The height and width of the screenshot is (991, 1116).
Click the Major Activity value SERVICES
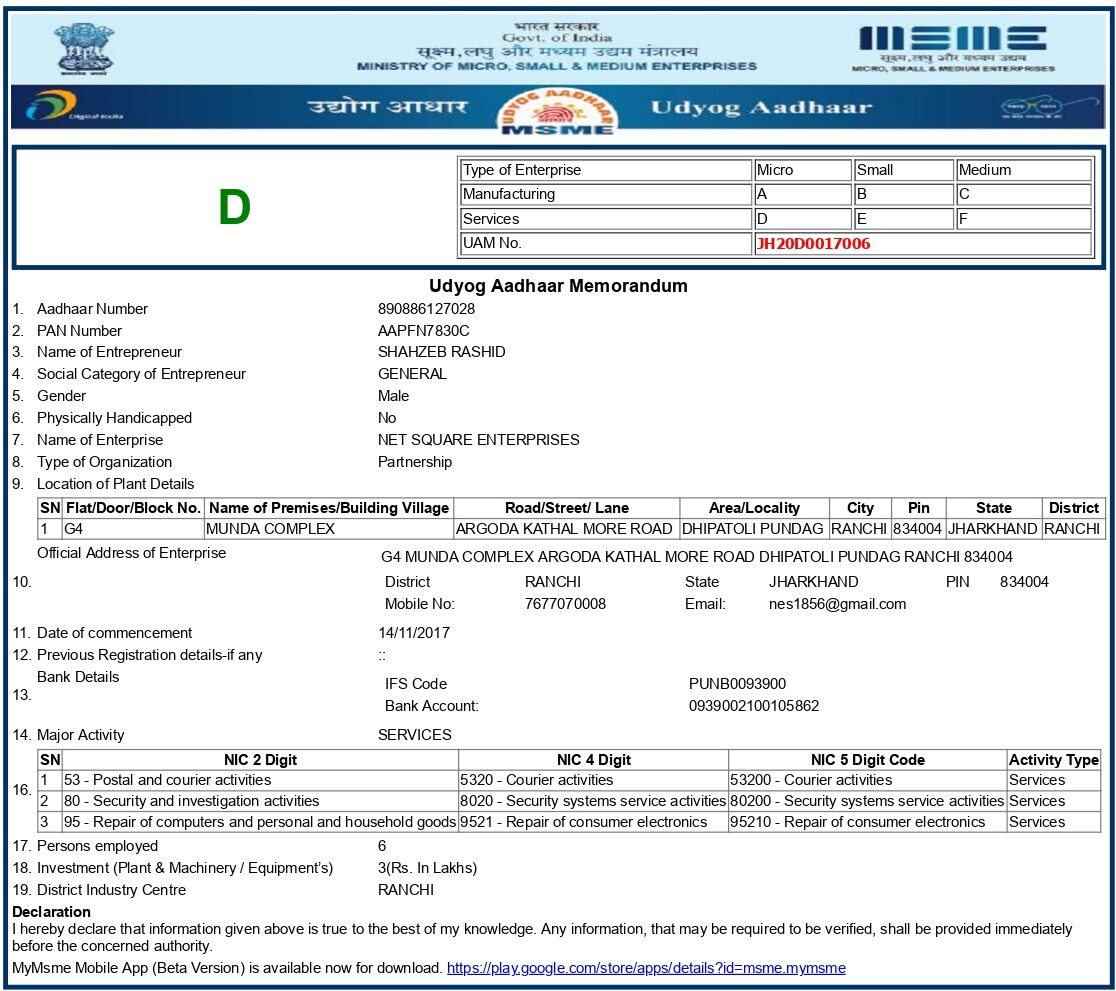point(414,735)
